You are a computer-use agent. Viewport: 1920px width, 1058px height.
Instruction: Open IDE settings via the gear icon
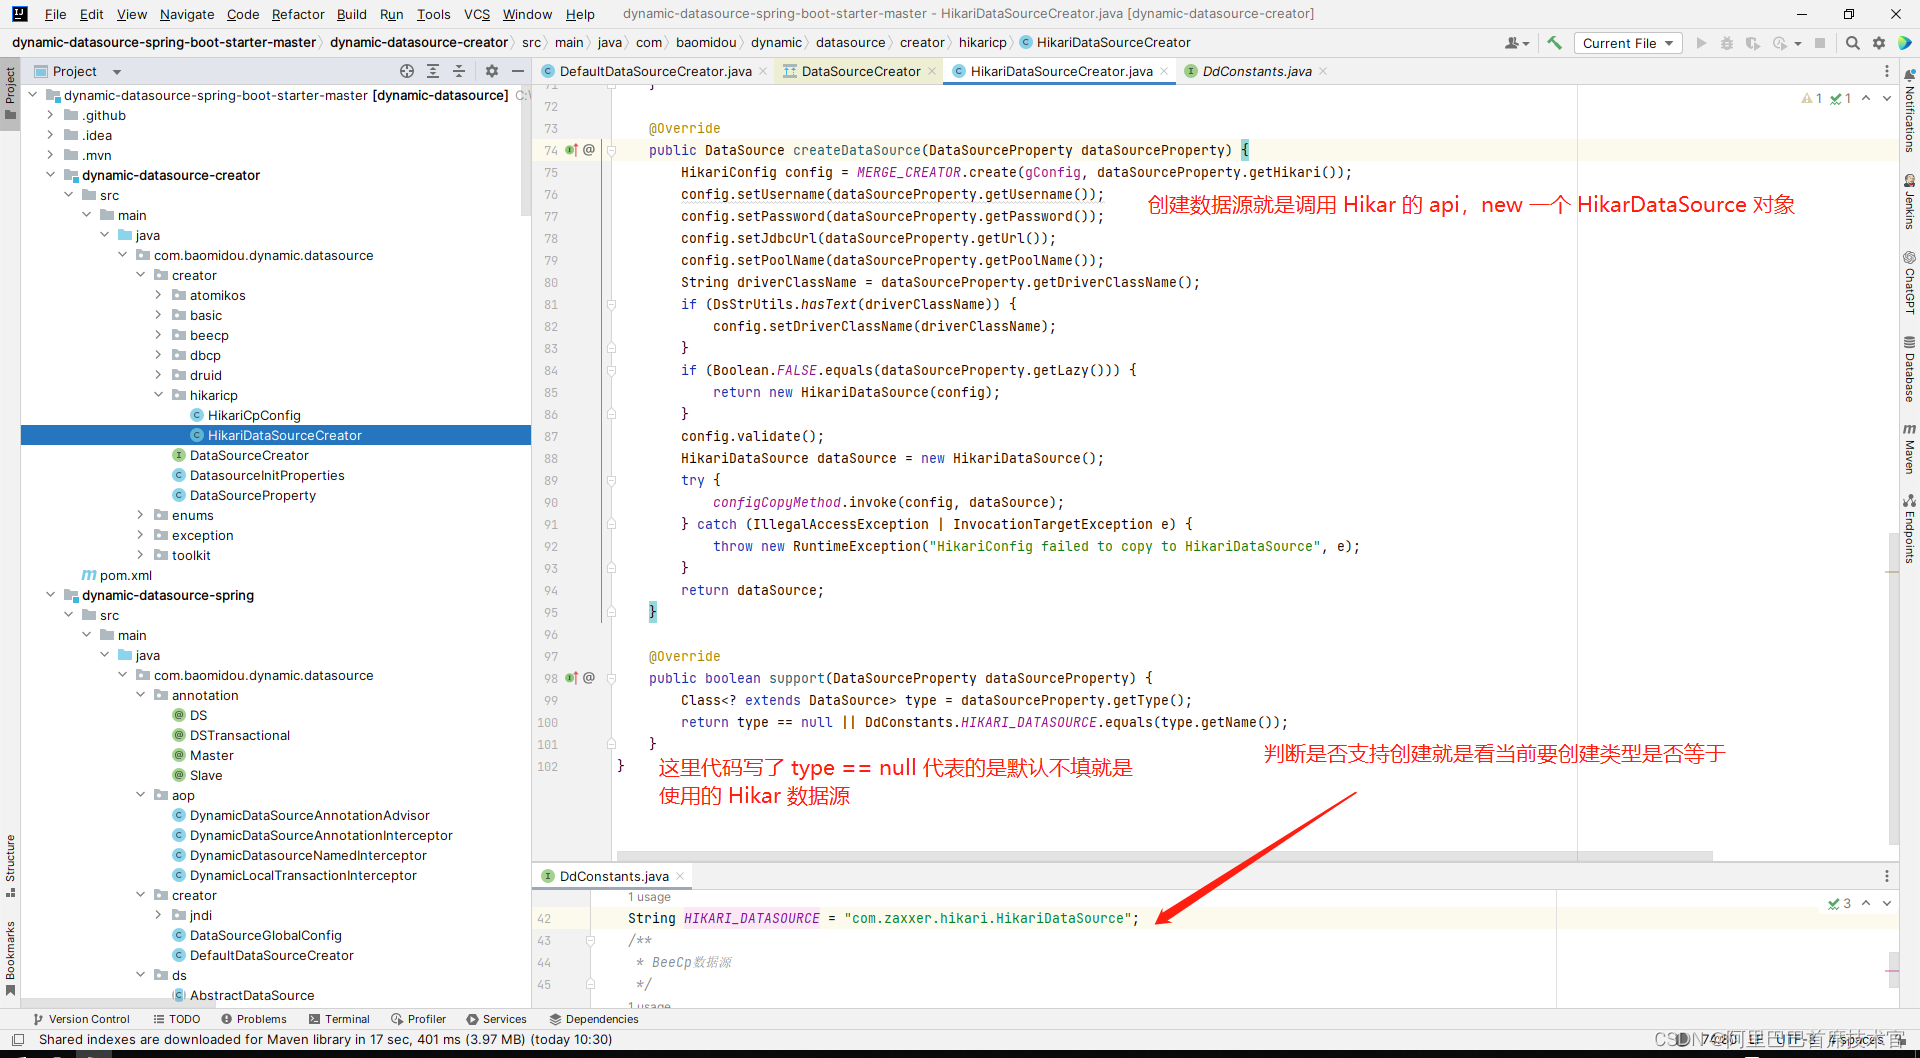pyautogui.click(x=1880, y=43)
